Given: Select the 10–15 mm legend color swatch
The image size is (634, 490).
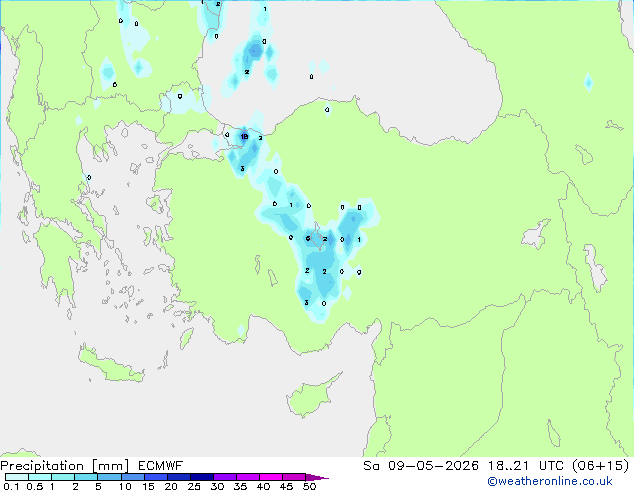Looking at the screenshot, I should click(x=132, y=477).
